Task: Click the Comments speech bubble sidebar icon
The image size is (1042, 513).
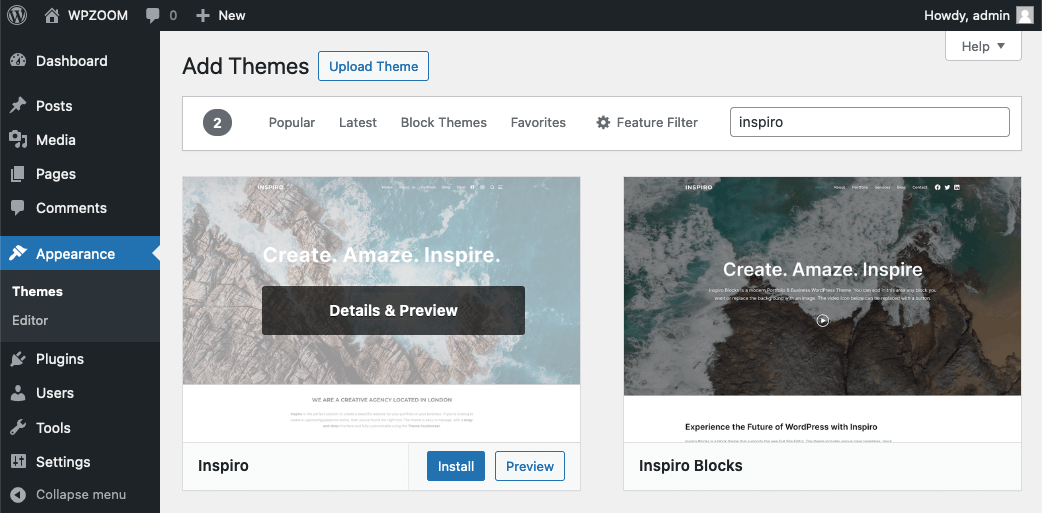Action: (18, 208)
